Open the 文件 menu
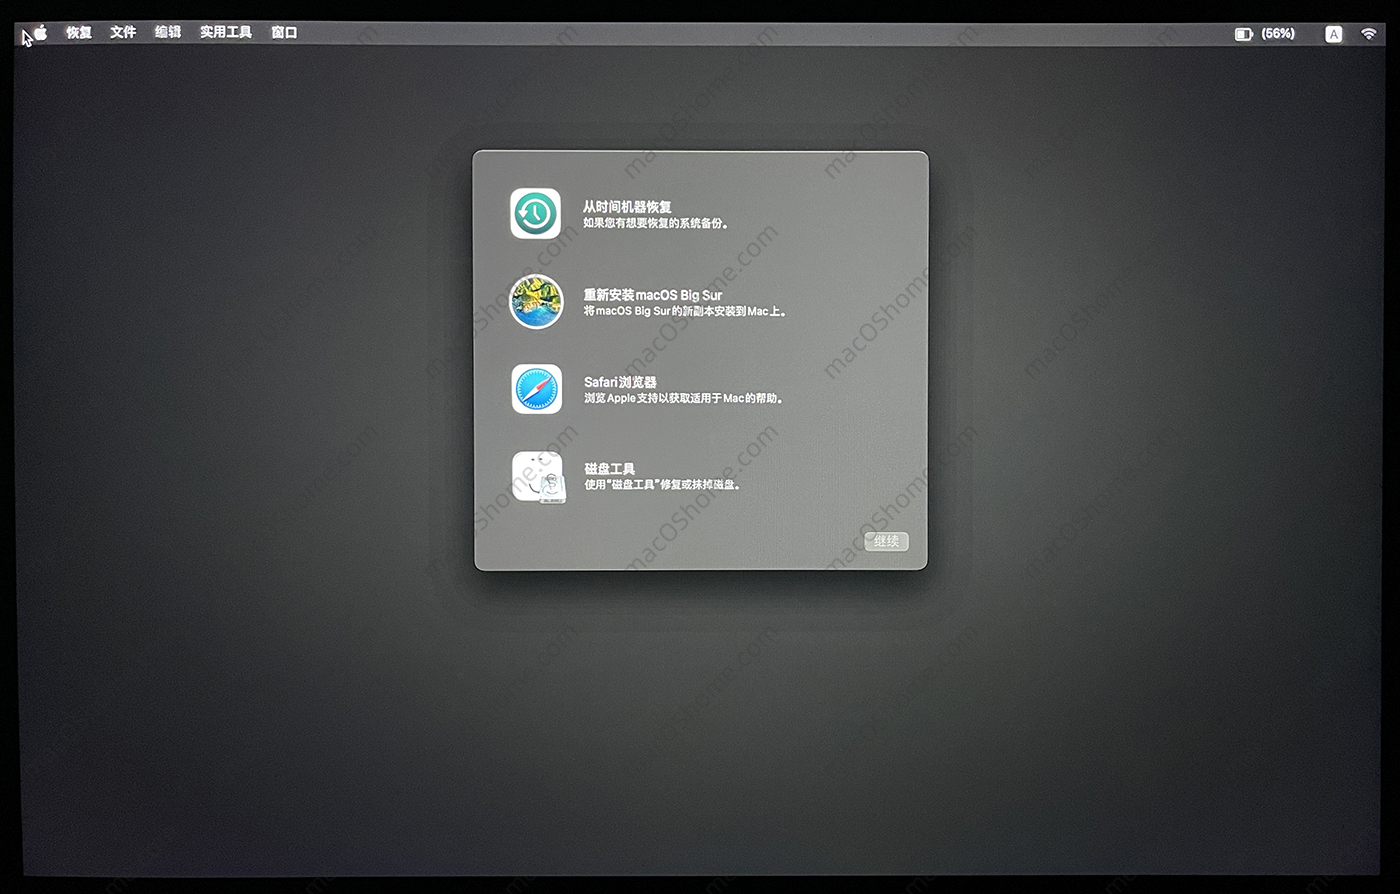This screenshot has width=1400, height=894. point(123,33)
